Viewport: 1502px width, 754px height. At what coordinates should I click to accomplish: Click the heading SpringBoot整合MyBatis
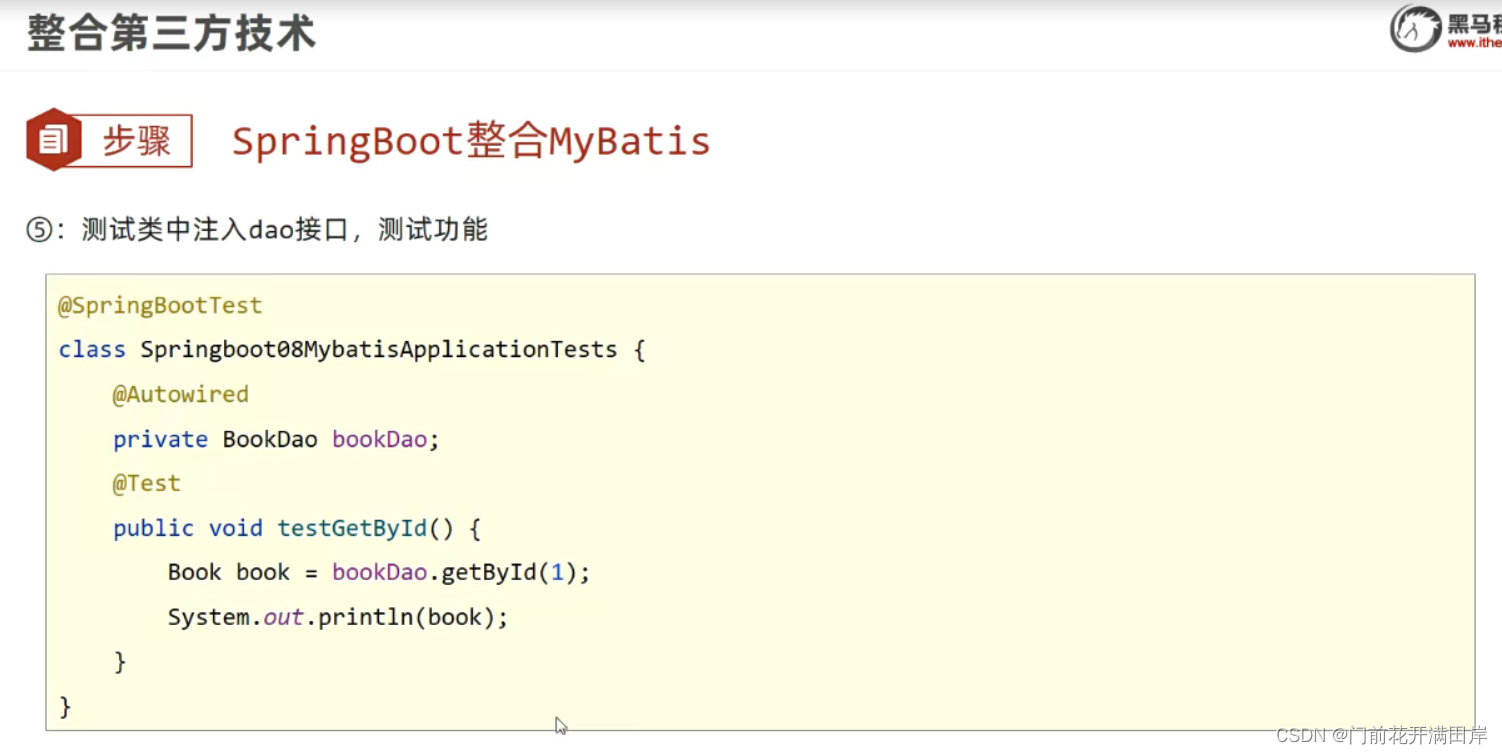[x=471, y=141]
